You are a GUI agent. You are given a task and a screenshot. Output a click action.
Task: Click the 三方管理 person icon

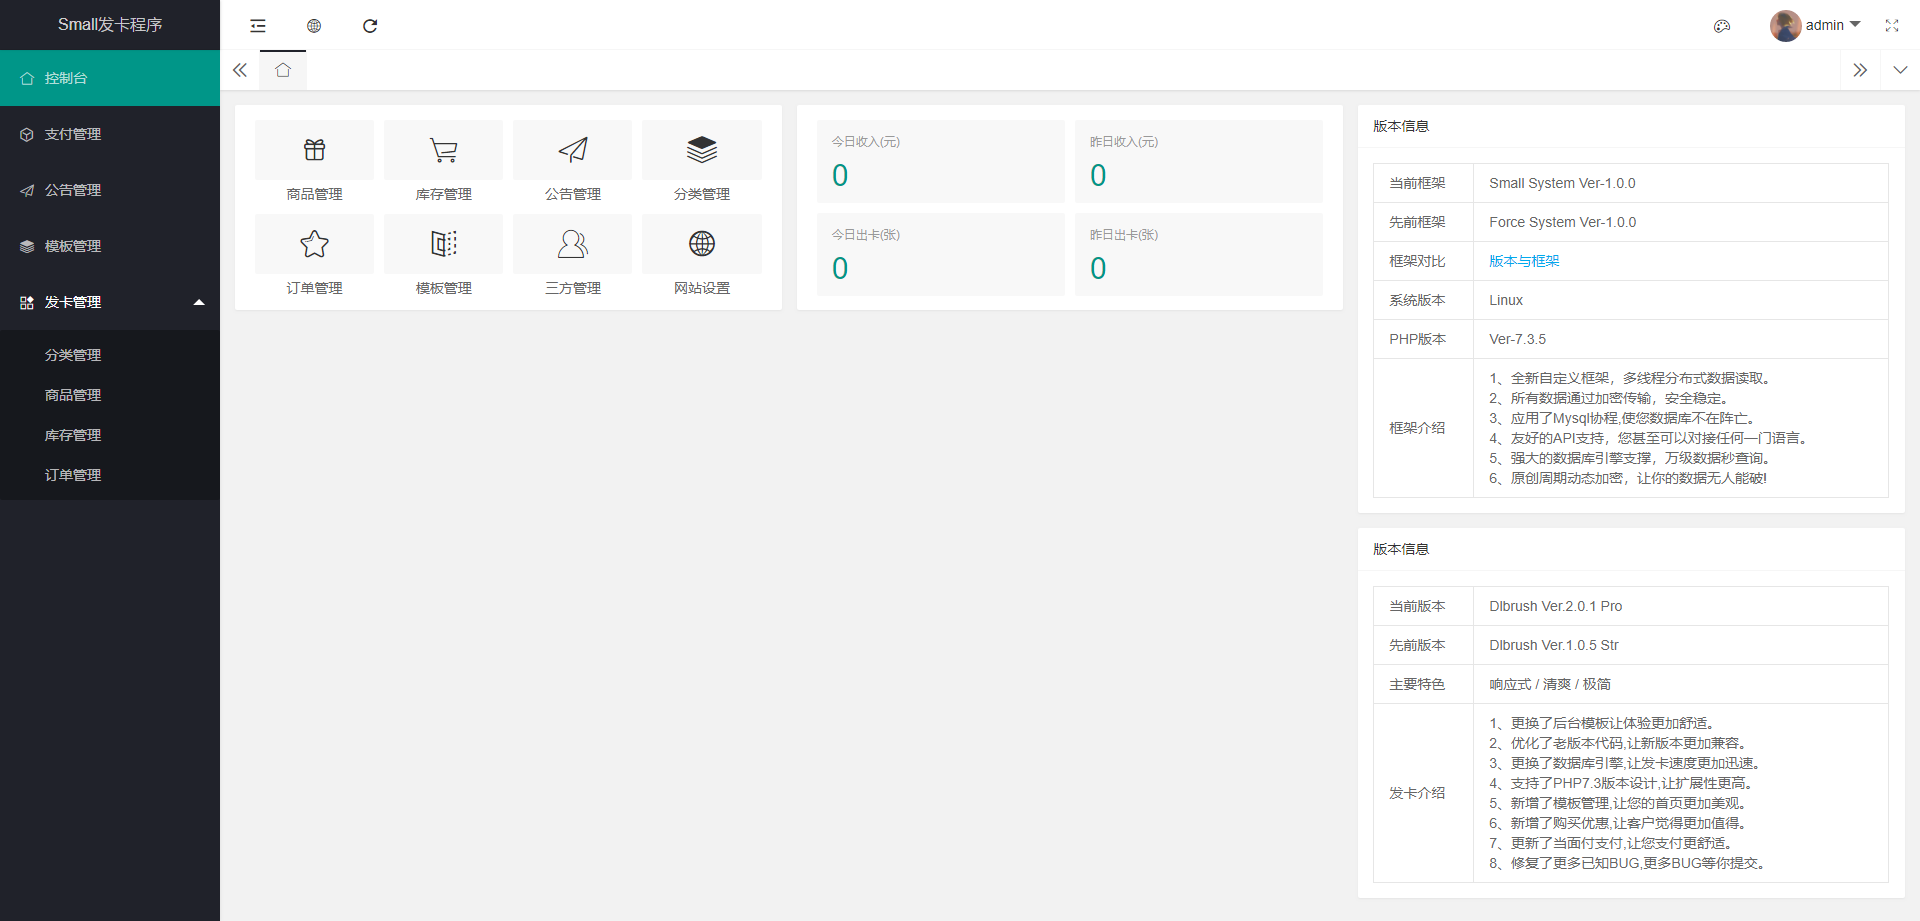click(572, 243)
